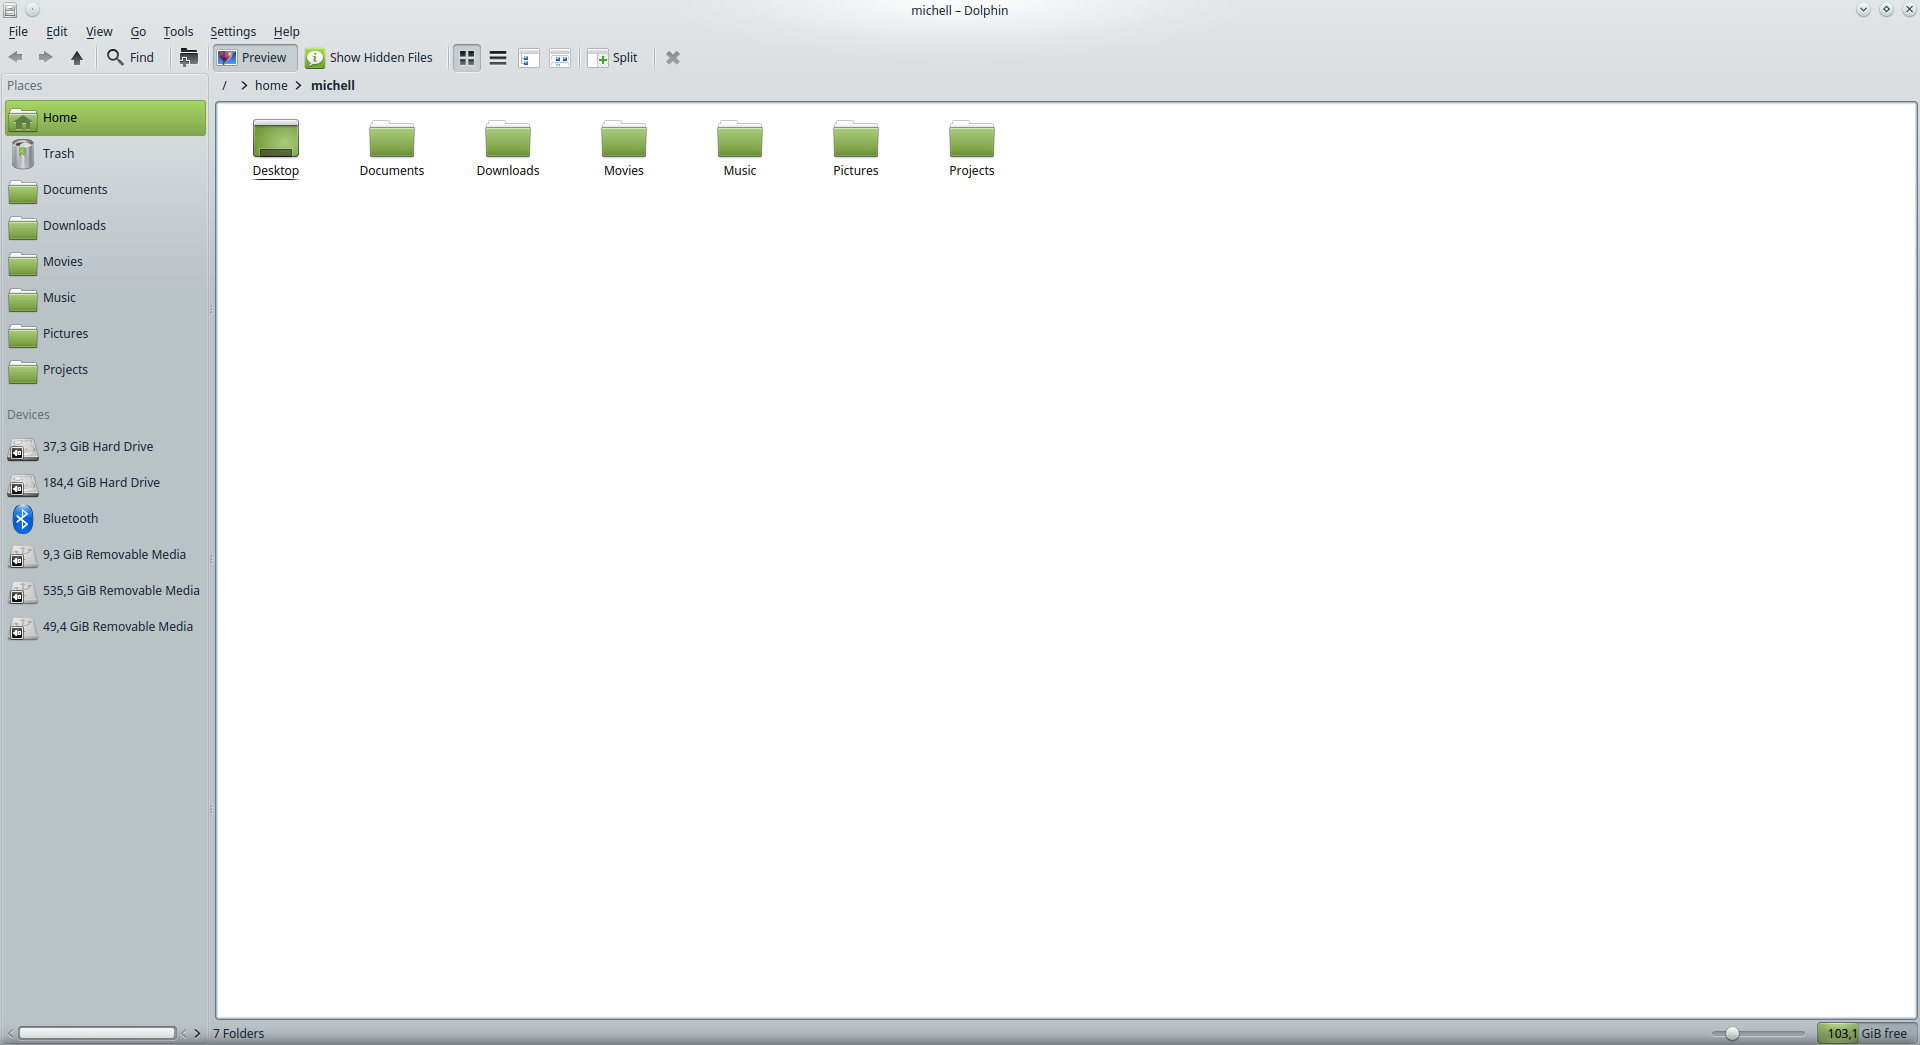Open 9,3 GiB Removable Media

[105, 555]
